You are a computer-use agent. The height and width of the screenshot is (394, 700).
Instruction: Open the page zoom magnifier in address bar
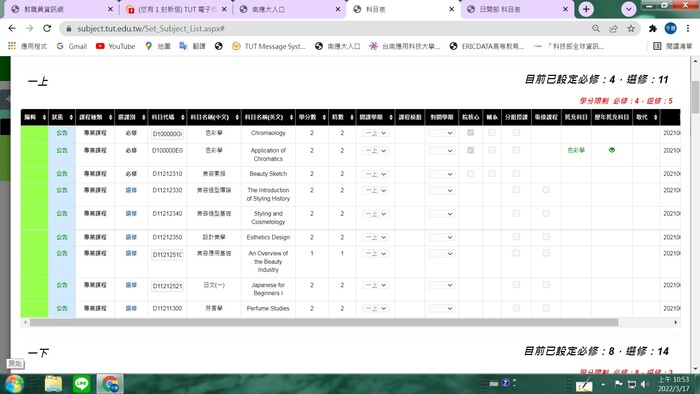point(596,29)
